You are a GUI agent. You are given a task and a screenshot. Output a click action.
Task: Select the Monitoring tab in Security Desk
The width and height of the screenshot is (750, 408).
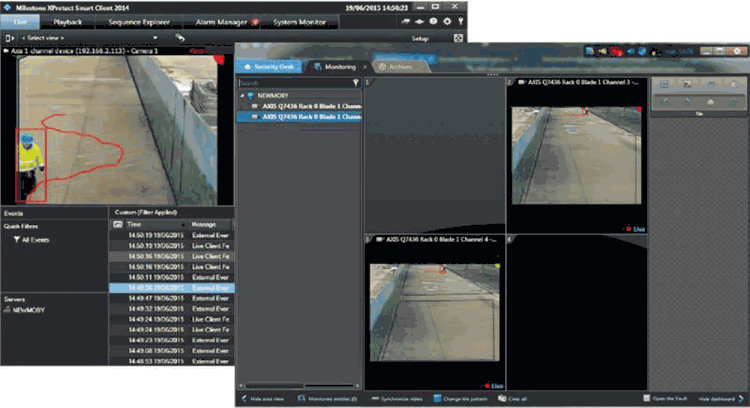340,67
